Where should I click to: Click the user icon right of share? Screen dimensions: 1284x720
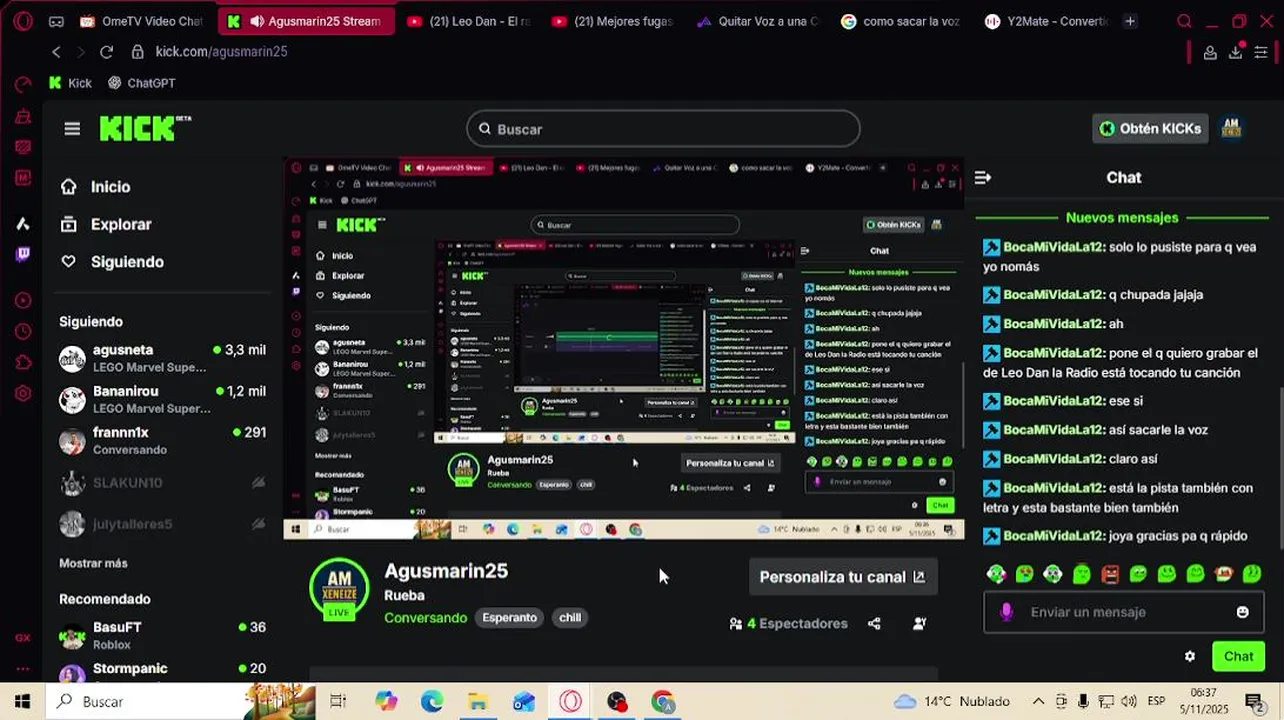coord(919,624)
